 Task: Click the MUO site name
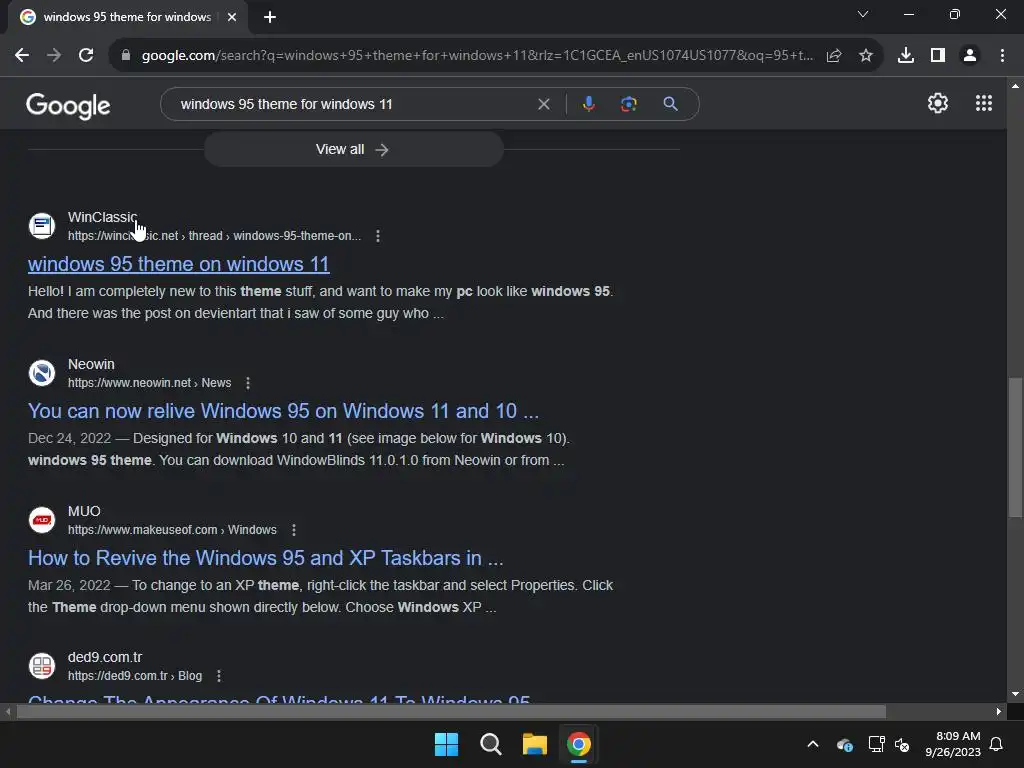tap(84, 511)
